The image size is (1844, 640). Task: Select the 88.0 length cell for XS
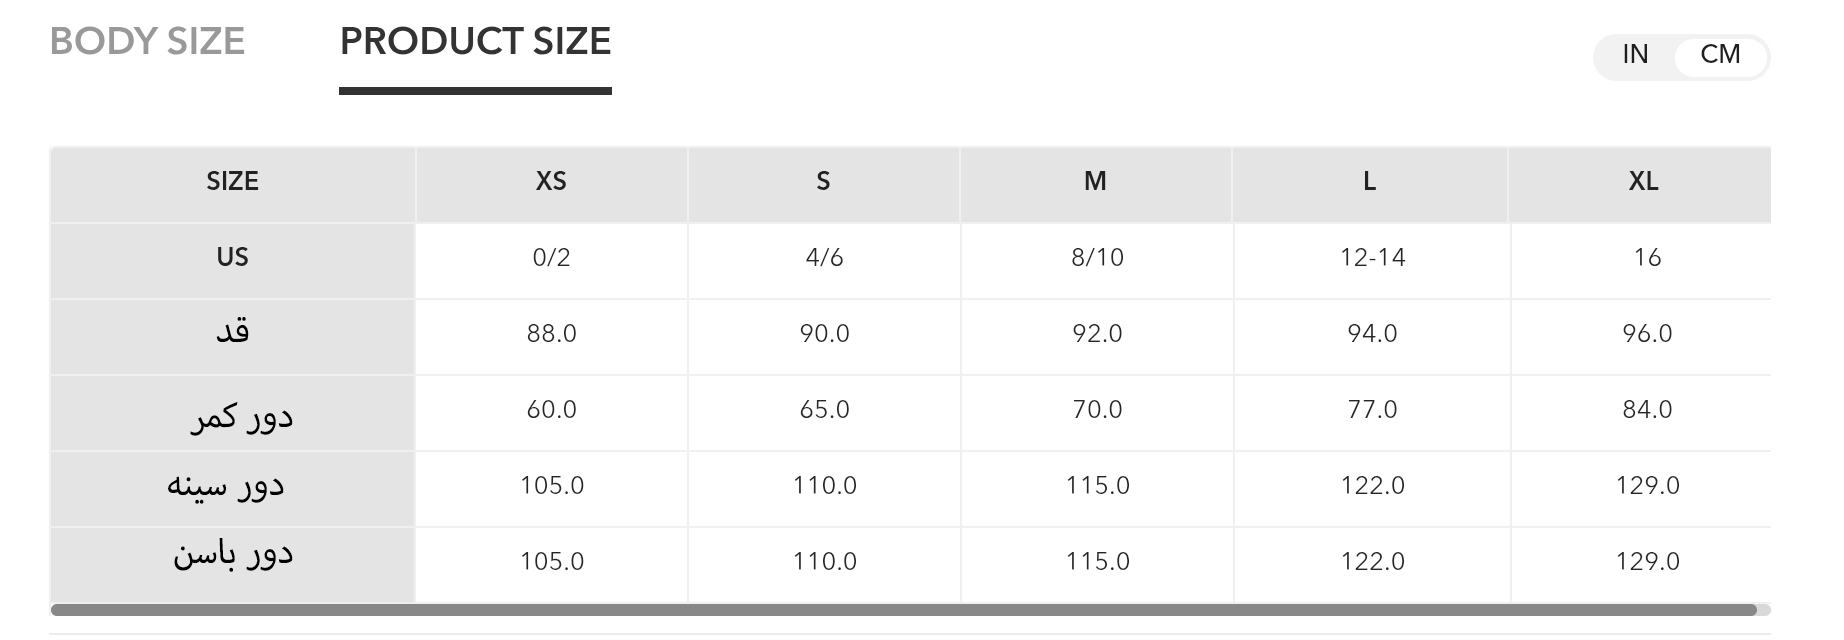(551, 334)
